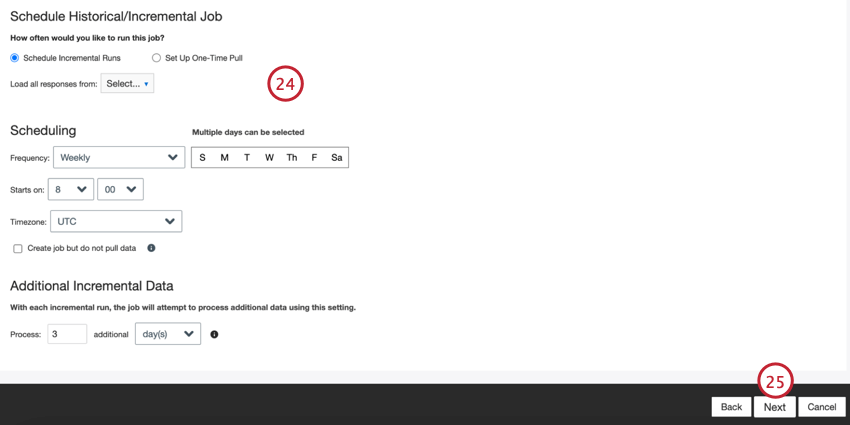Select Set Up One-Time Pull option
Viewport: 850px width, 425px height.
pos(157,57)
